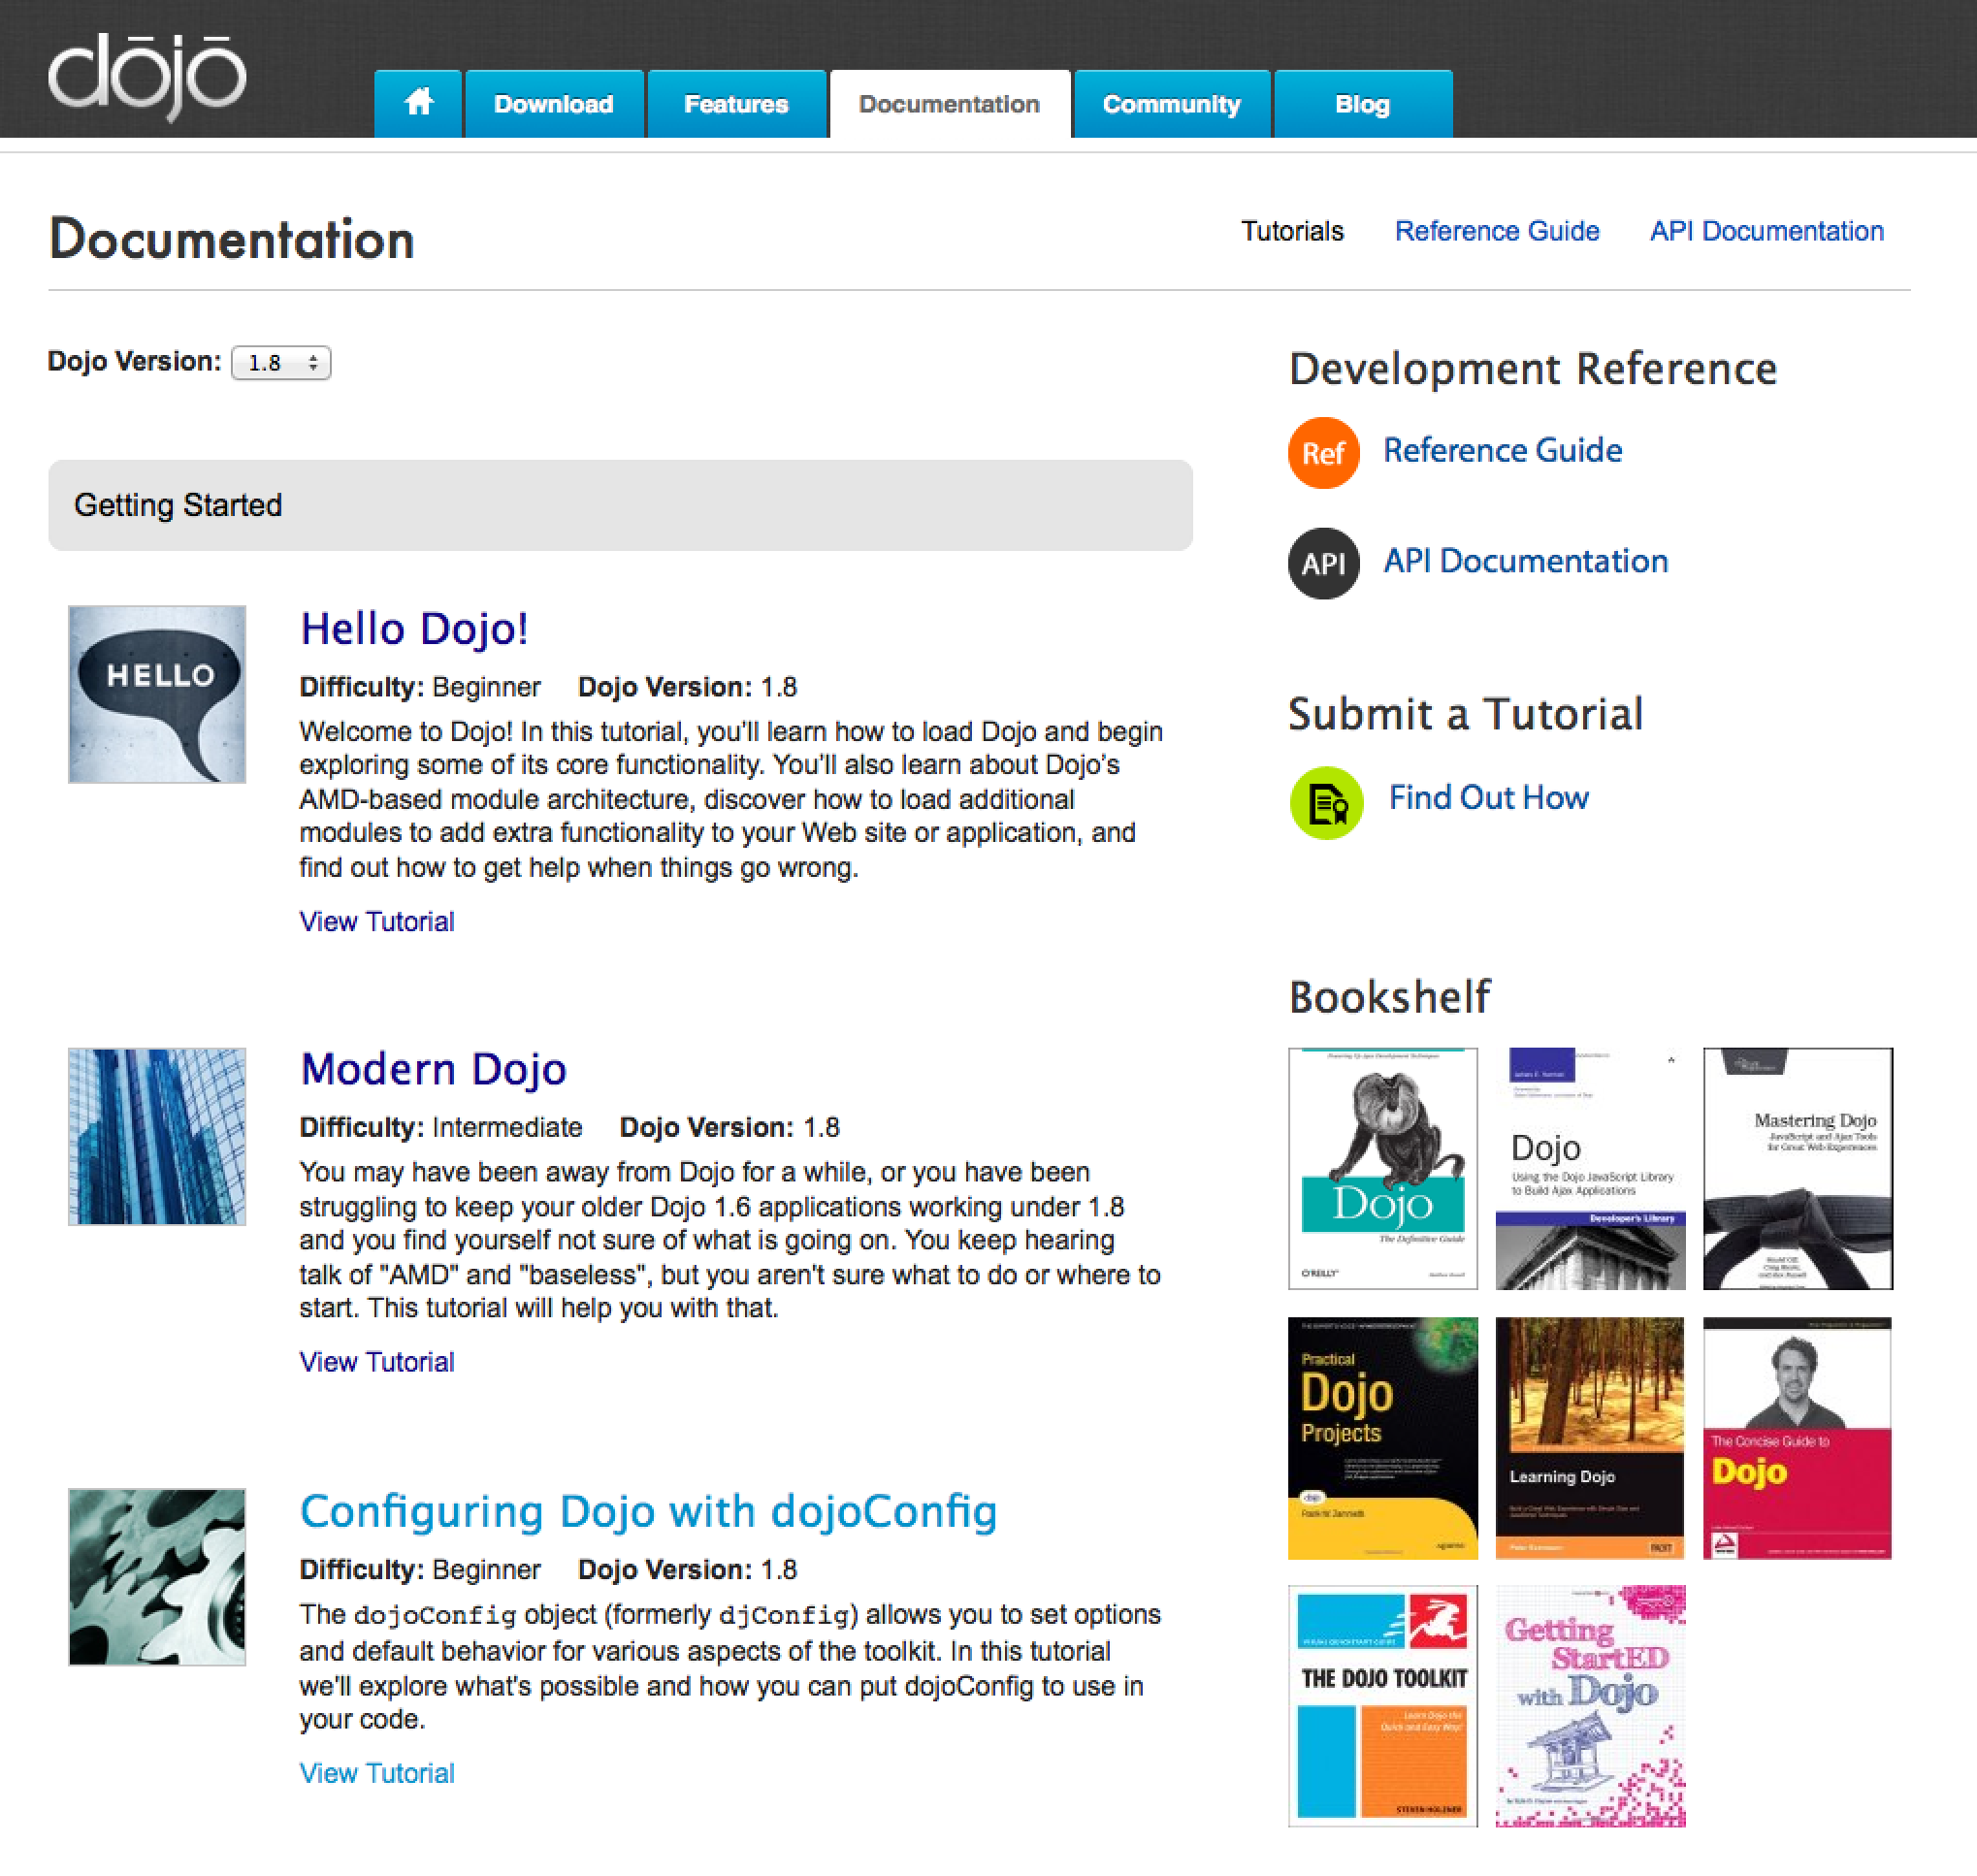
Task: Click View Tutorial under Hello Dojo!
Action: pos(377,921)
